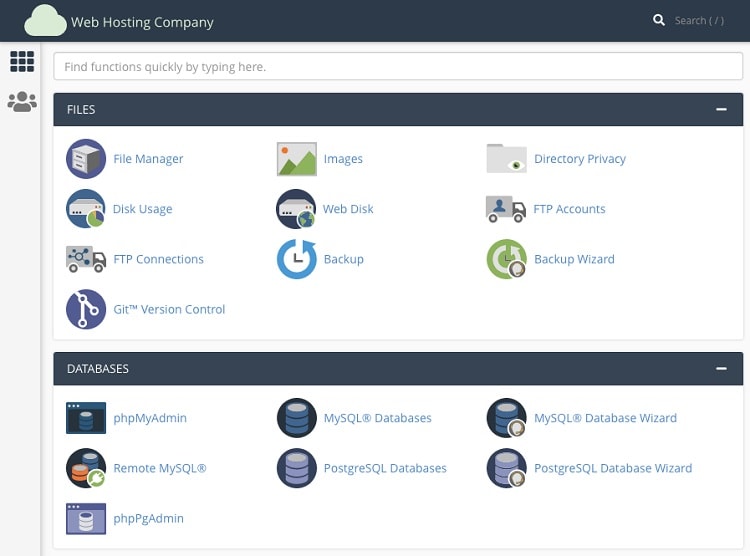750x556 pixels.
Task: Start the MySQL® Database Wizard link
Action: (605, 418)
